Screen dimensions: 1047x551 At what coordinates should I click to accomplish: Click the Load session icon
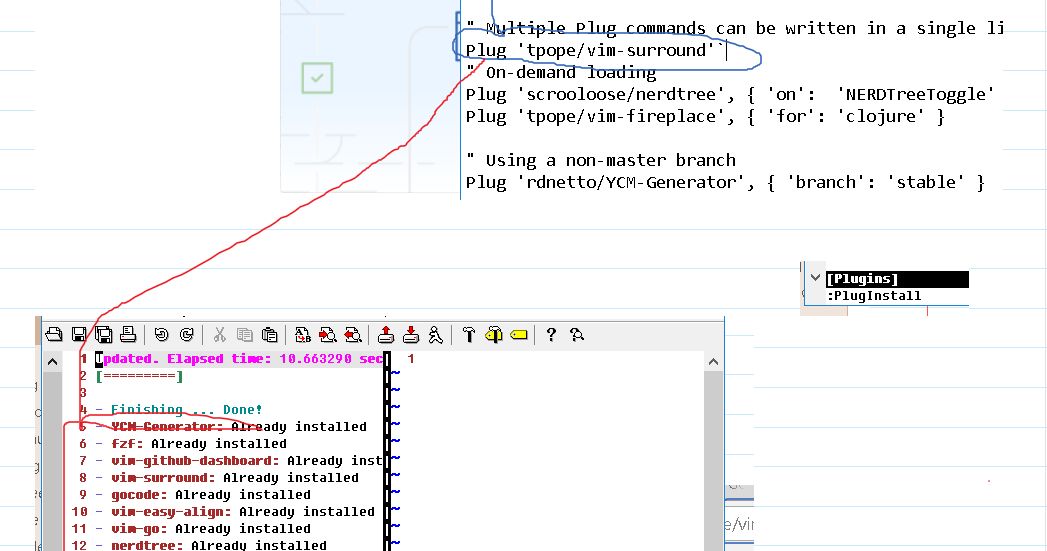point(386,335)
